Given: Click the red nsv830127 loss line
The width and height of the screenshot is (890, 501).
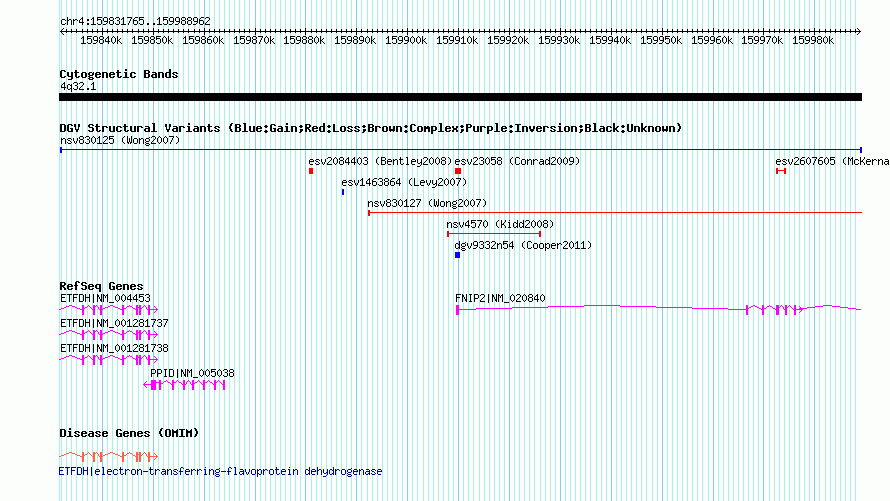Looking at the screenshot, I should (x=615, y=213).
